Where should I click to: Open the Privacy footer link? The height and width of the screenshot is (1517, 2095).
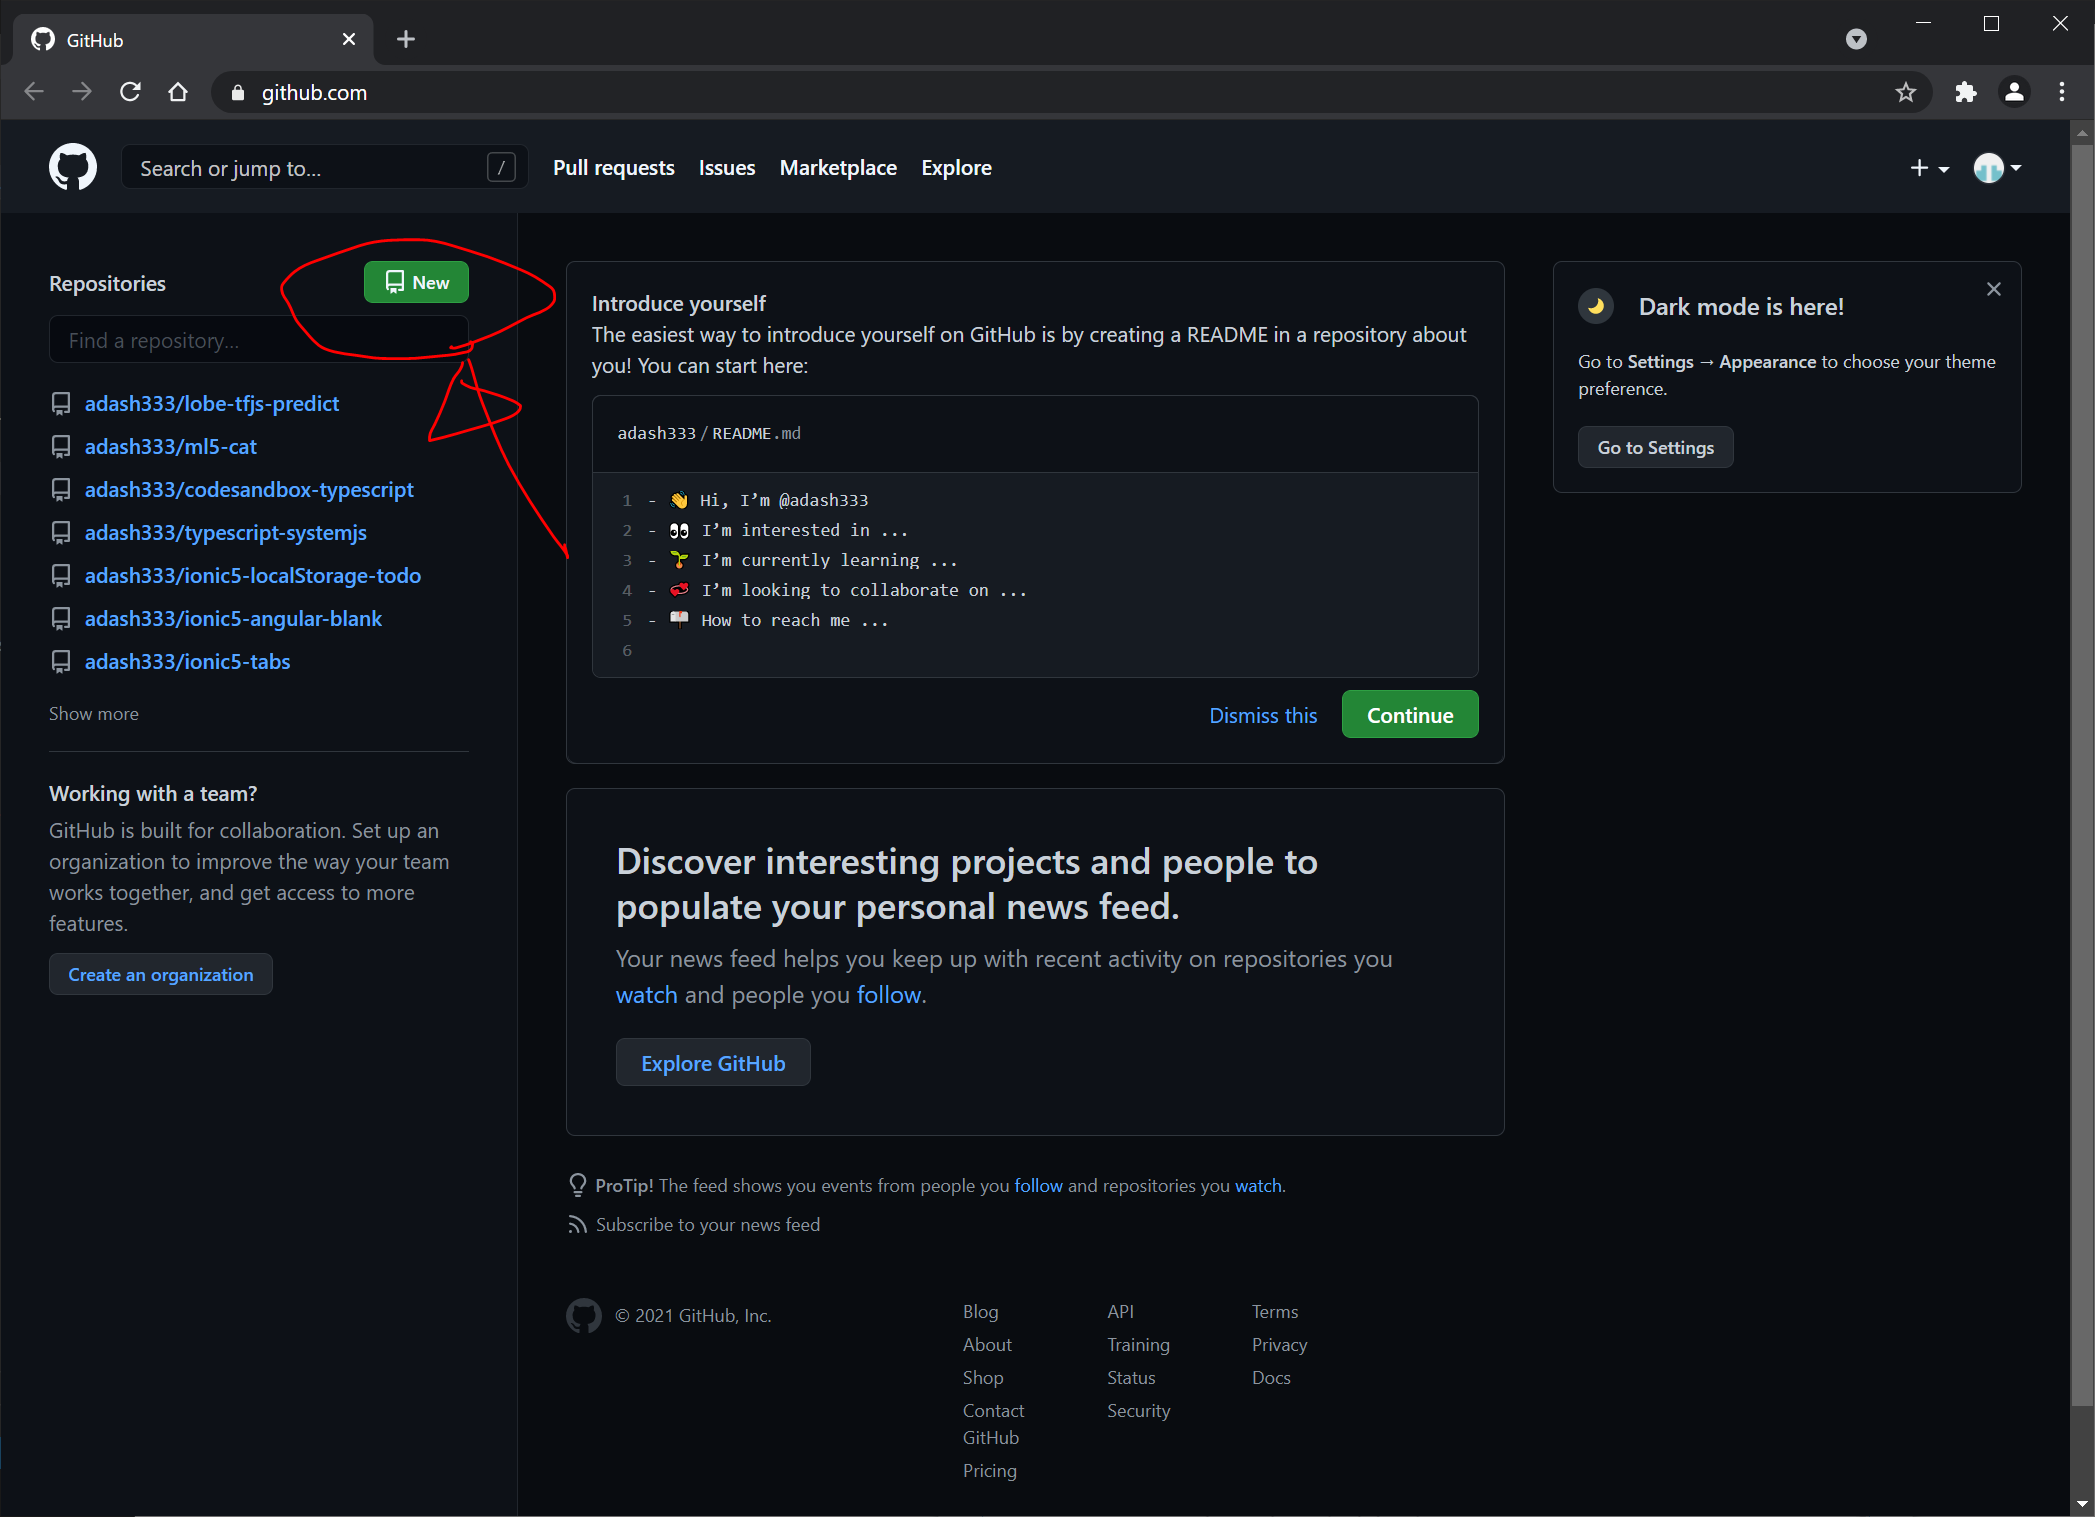point(1279,1344)
